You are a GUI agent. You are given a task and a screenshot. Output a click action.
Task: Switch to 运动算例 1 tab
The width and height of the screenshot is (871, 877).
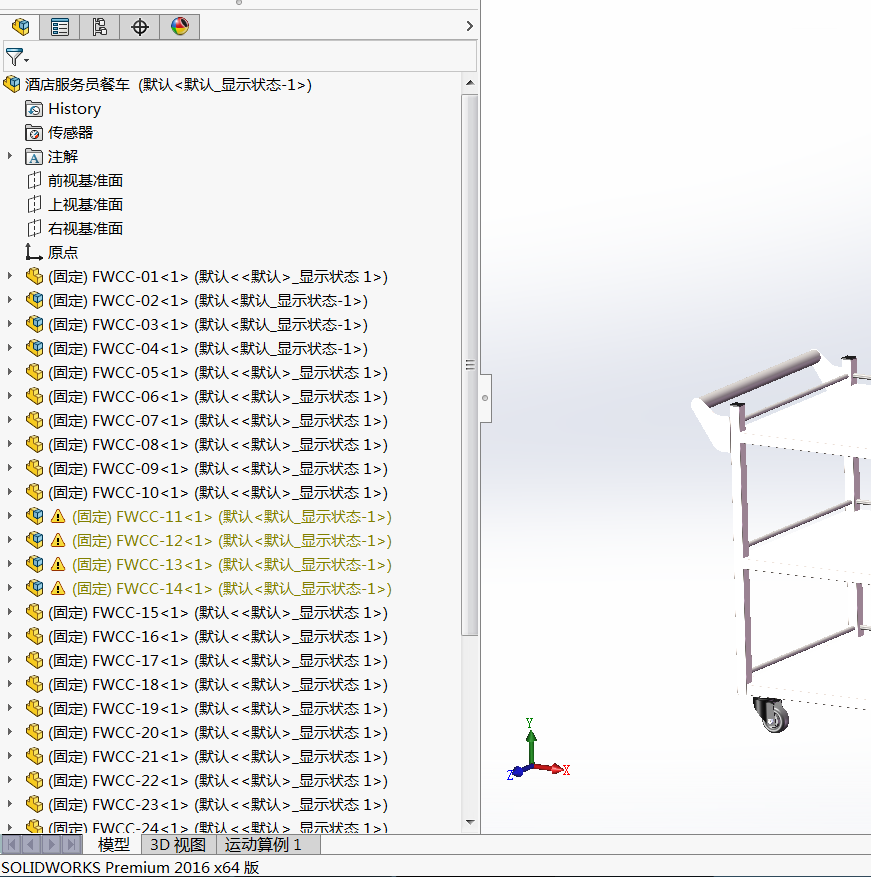263,845
